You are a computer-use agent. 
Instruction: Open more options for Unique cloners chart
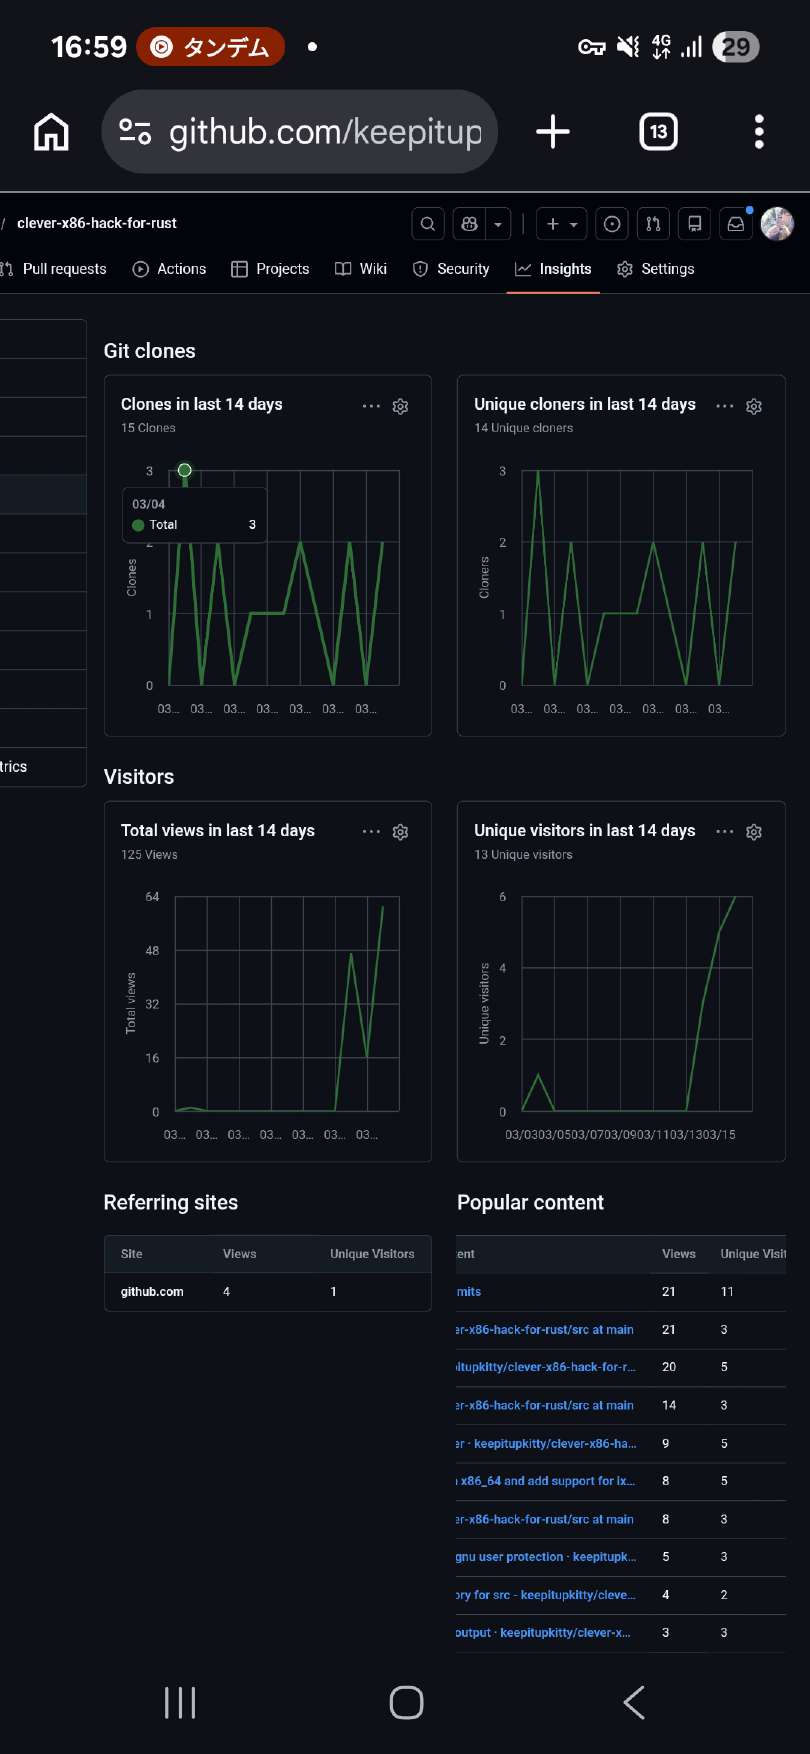[x=725, y=406]
